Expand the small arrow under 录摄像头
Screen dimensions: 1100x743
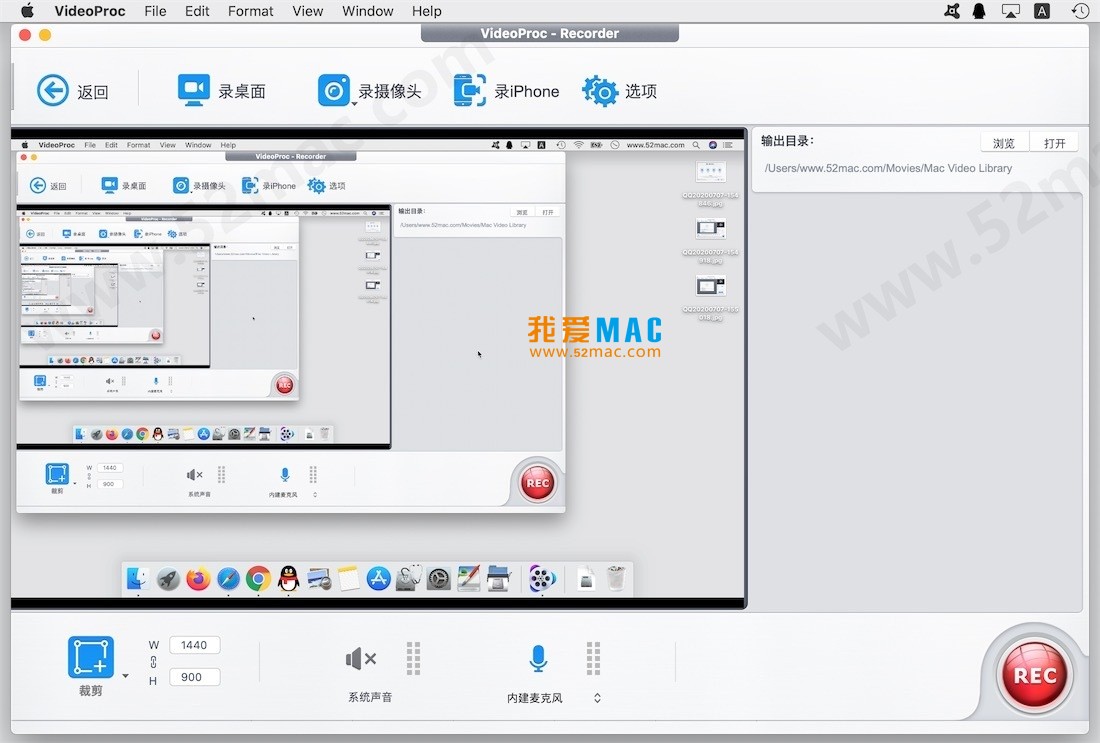tap(354, 104)
